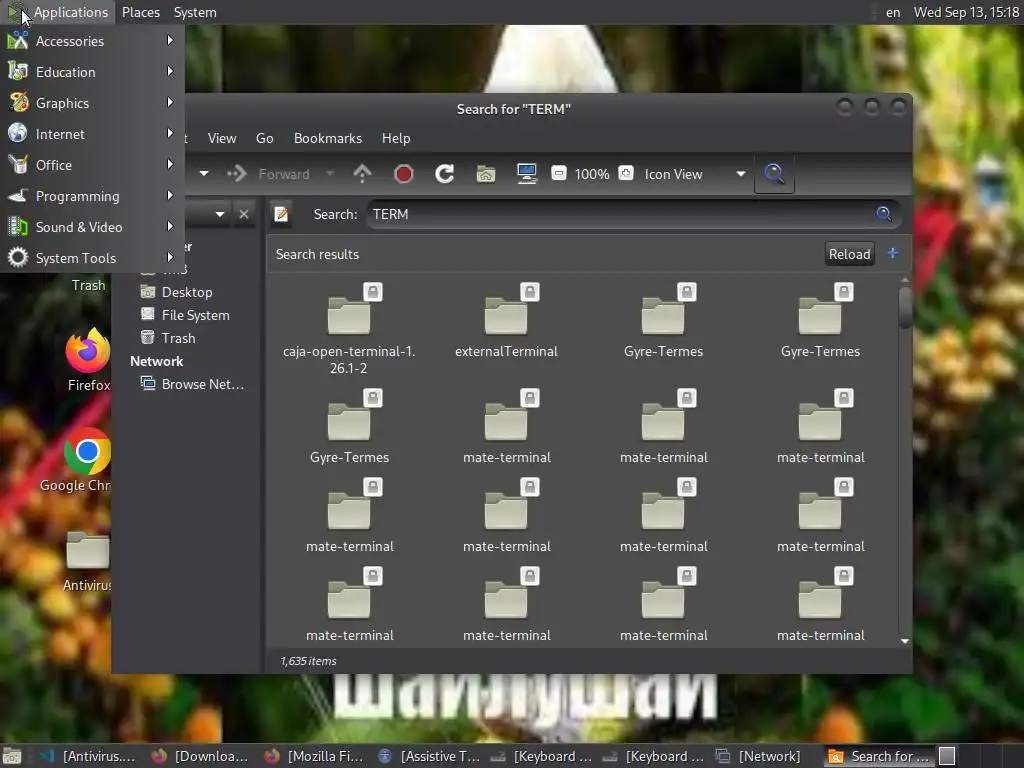
Task: Switch to the Downloads taskbar window
Action: 200,756
